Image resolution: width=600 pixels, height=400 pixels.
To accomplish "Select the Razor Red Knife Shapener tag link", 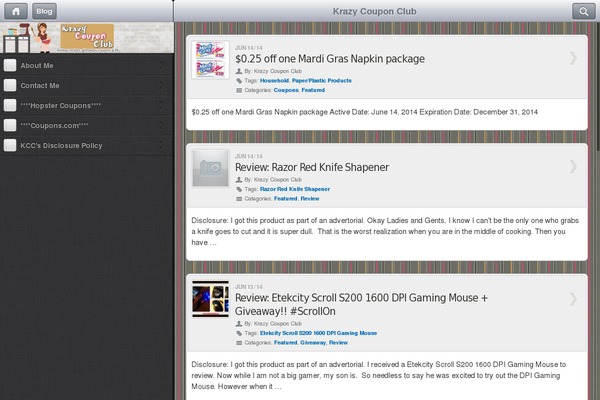I will pos(295,189).
